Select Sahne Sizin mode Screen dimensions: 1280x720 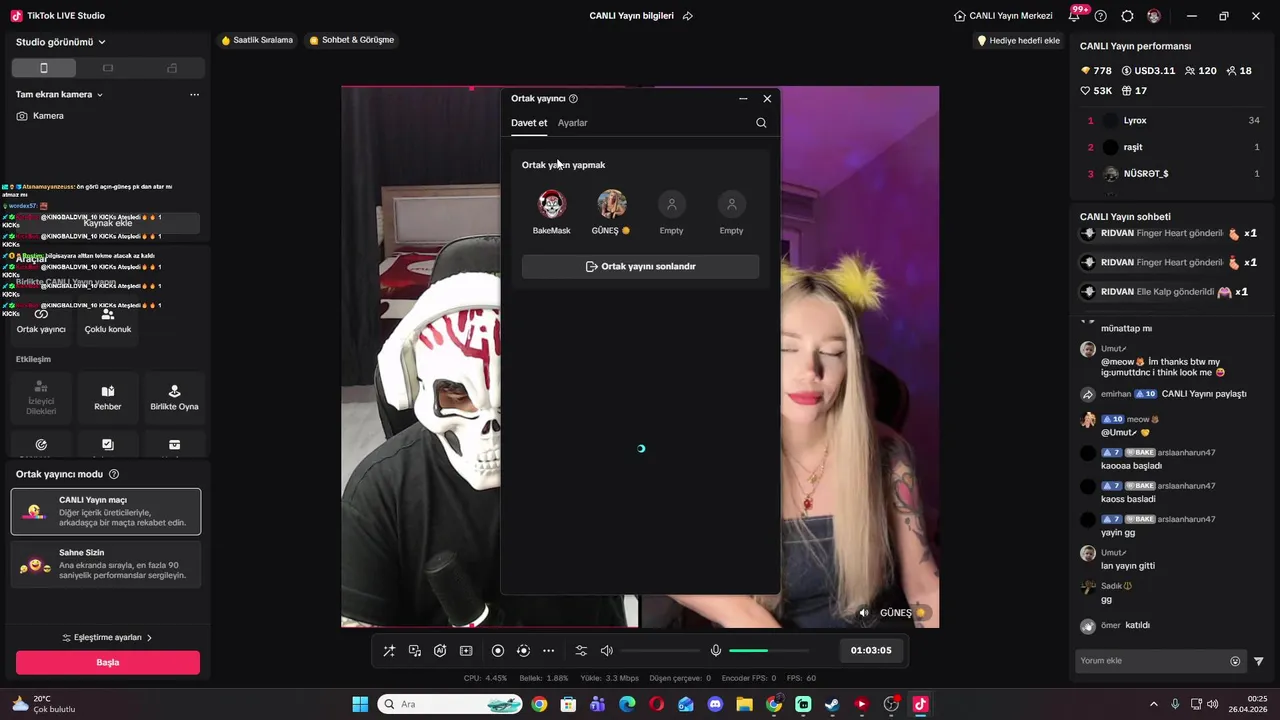coord(106,564)
